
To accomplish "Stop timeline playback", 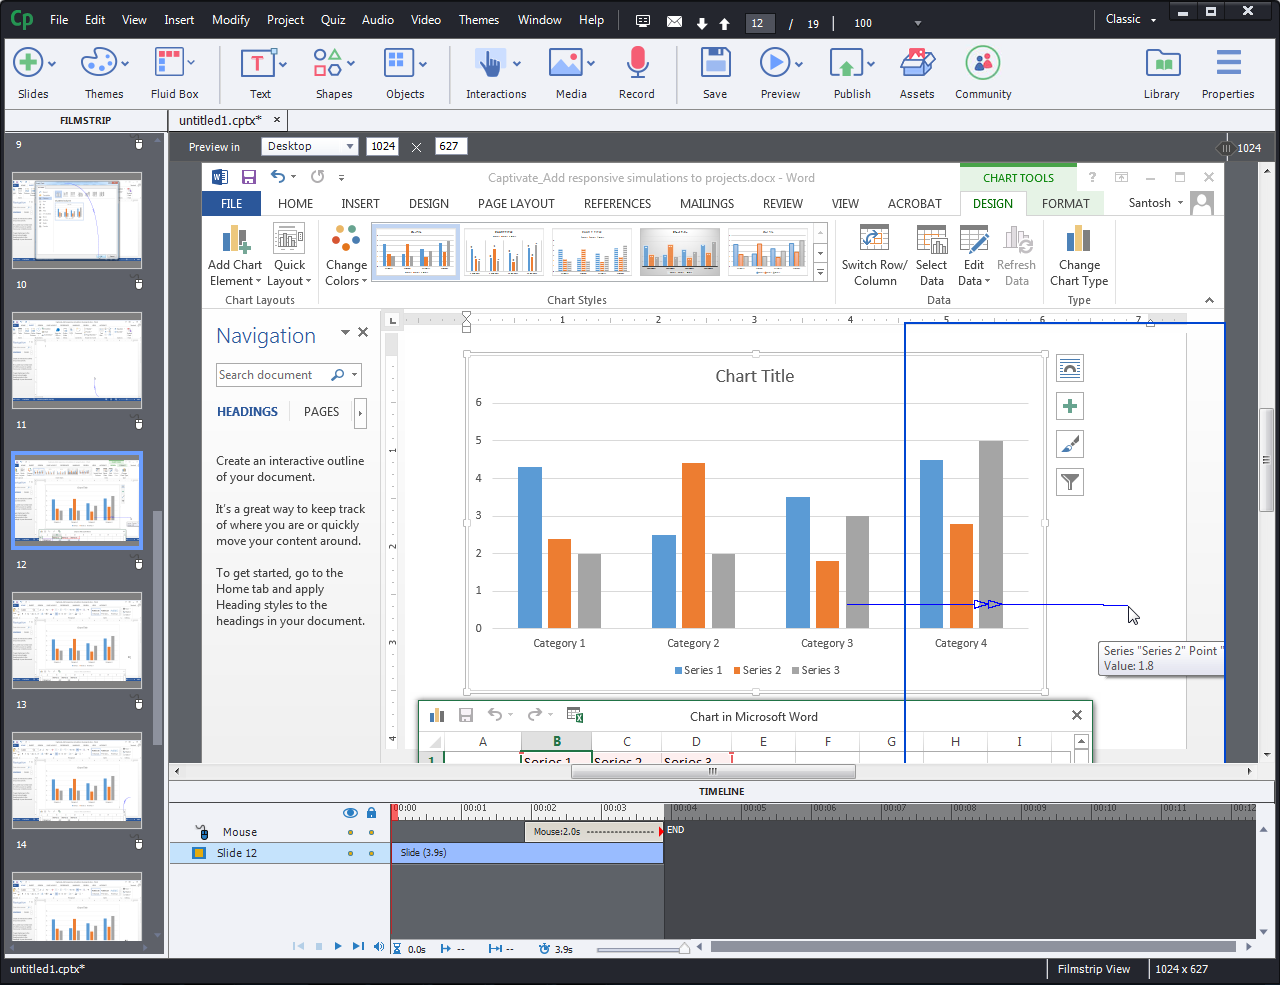I will [x=318, y=946].
